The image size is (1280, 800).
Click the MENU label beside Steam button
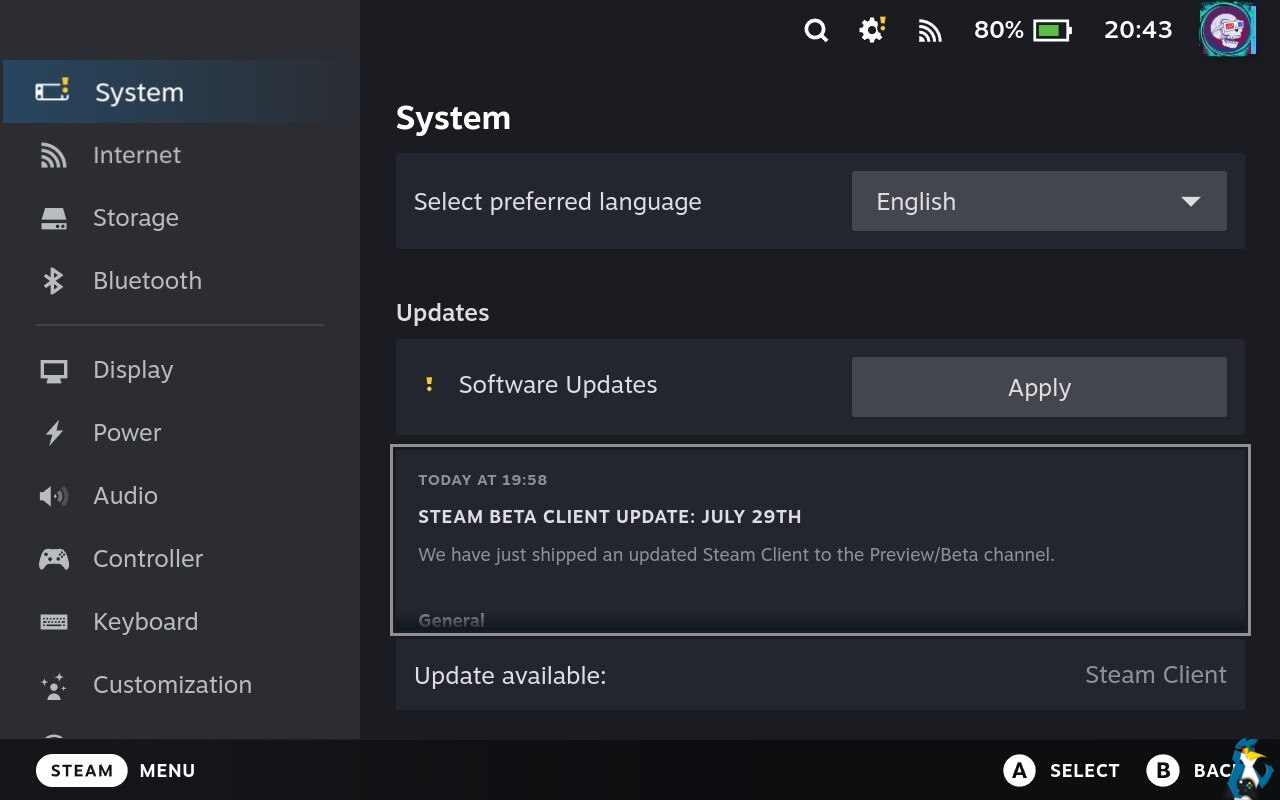point(168,771)
